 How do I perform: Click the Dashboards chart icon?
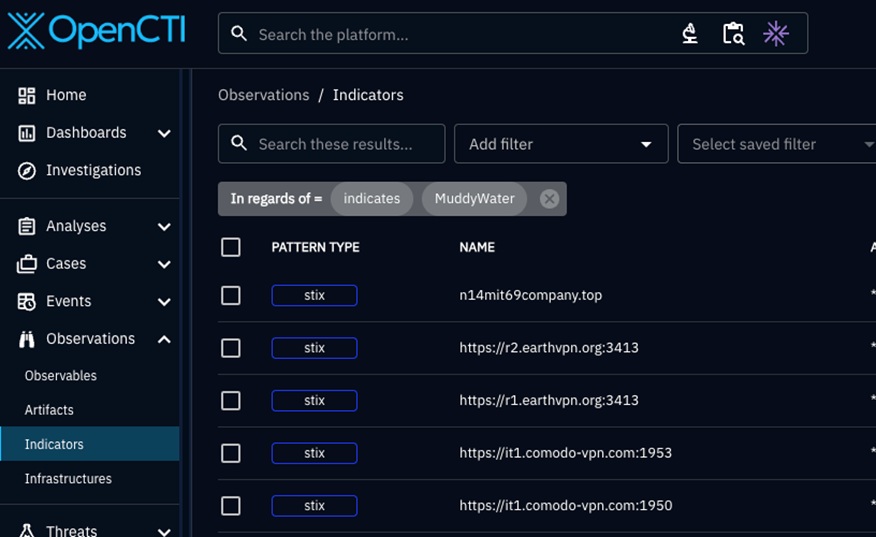pos(26,133)
